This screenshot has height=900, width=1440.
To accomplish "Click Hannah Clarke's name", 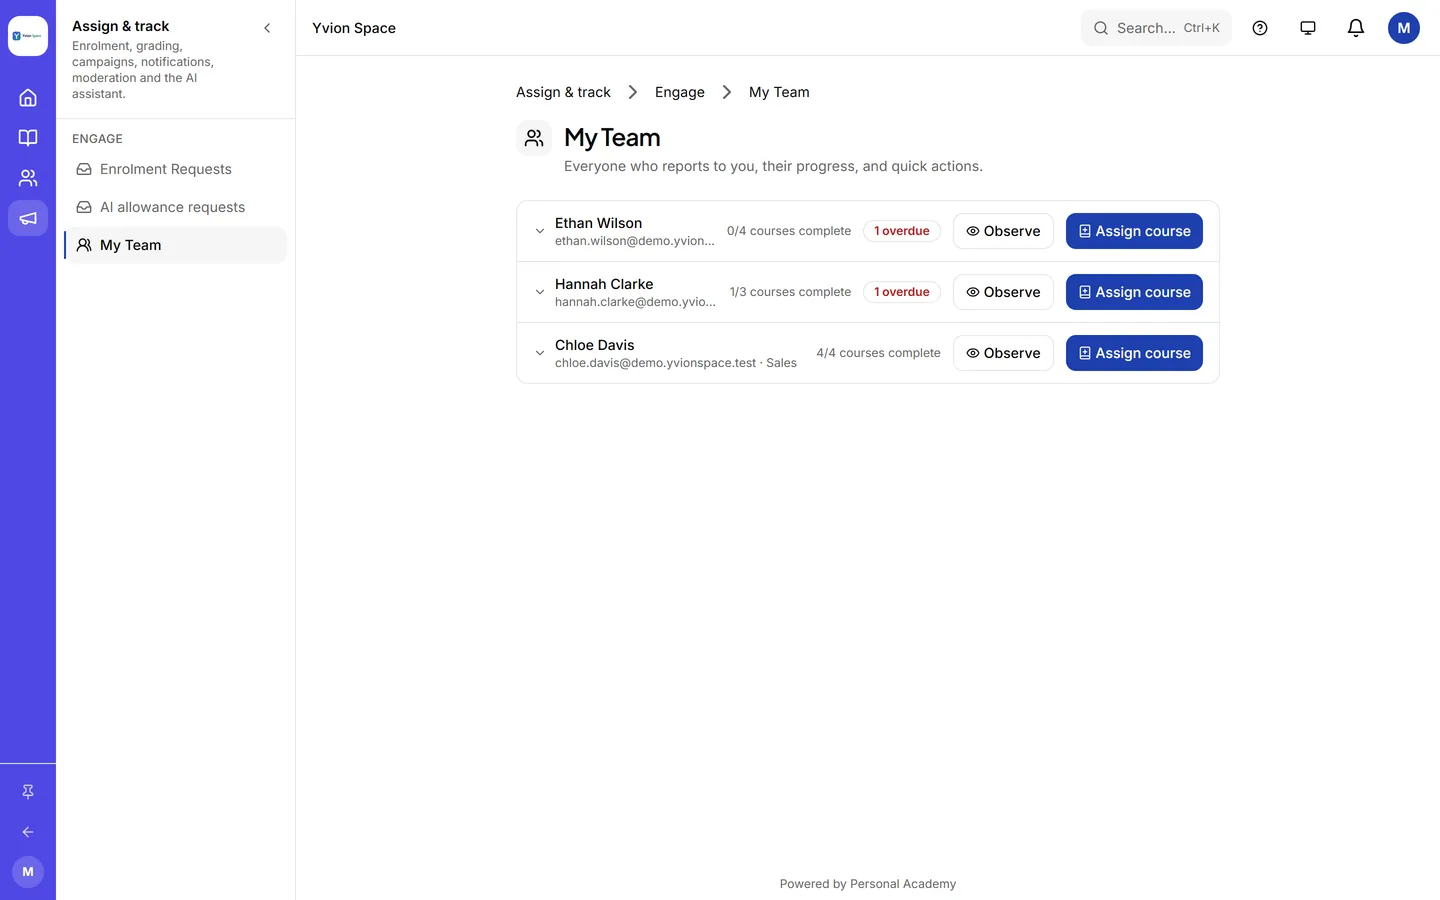I will 604,284.
